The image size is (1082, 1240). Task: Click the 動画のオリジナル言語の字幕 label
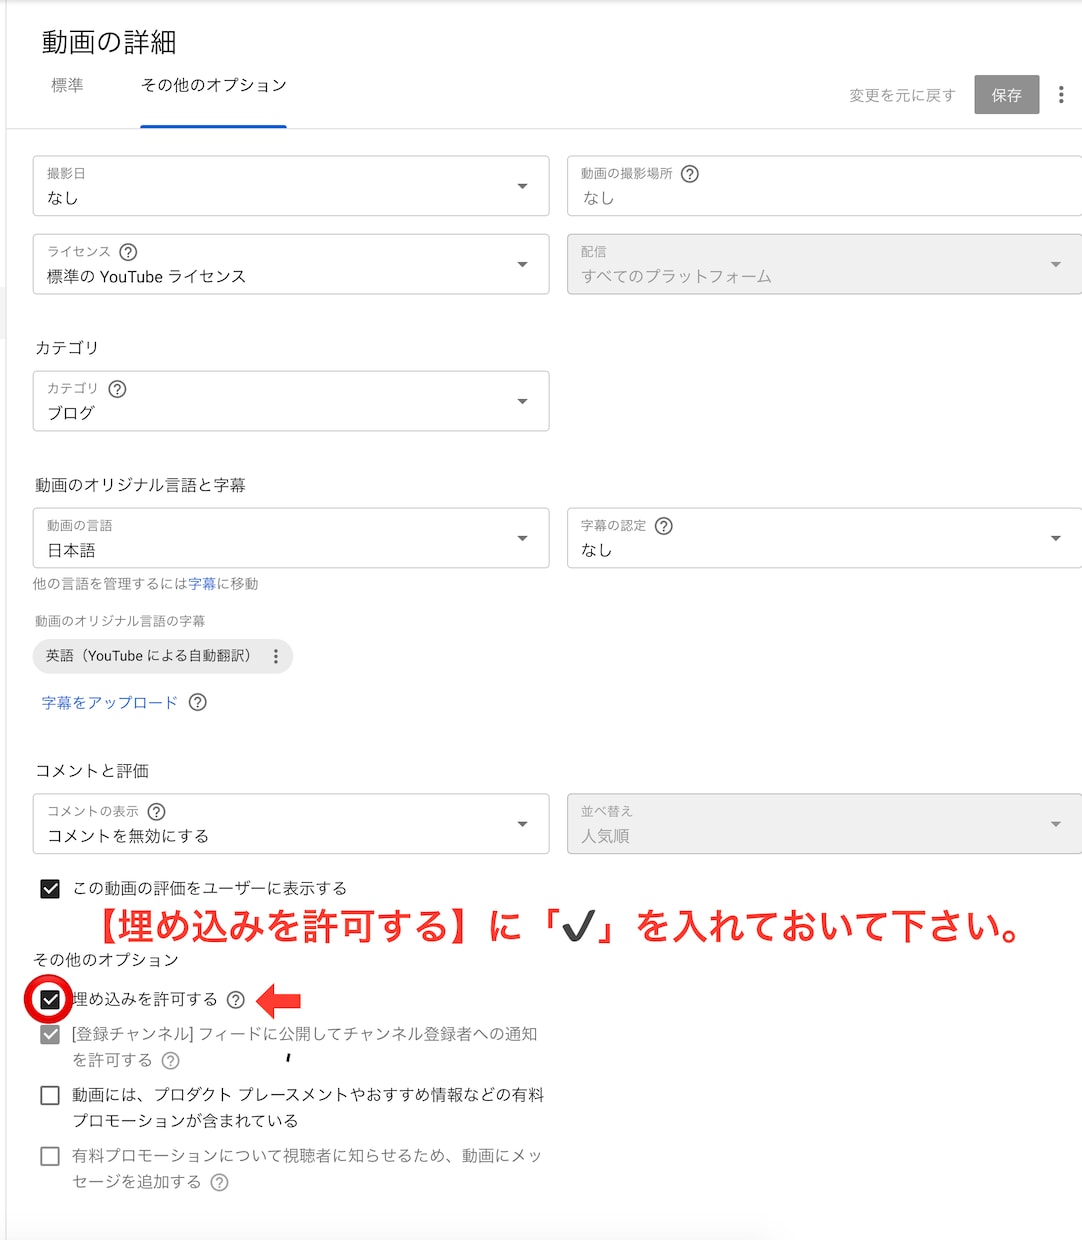click(120, 621)
